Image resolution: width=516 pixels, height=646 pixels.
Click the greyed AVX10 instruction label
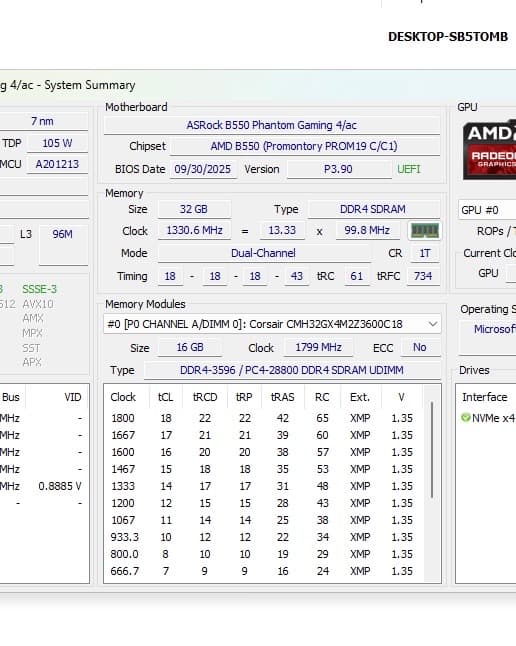pos(38,304)
